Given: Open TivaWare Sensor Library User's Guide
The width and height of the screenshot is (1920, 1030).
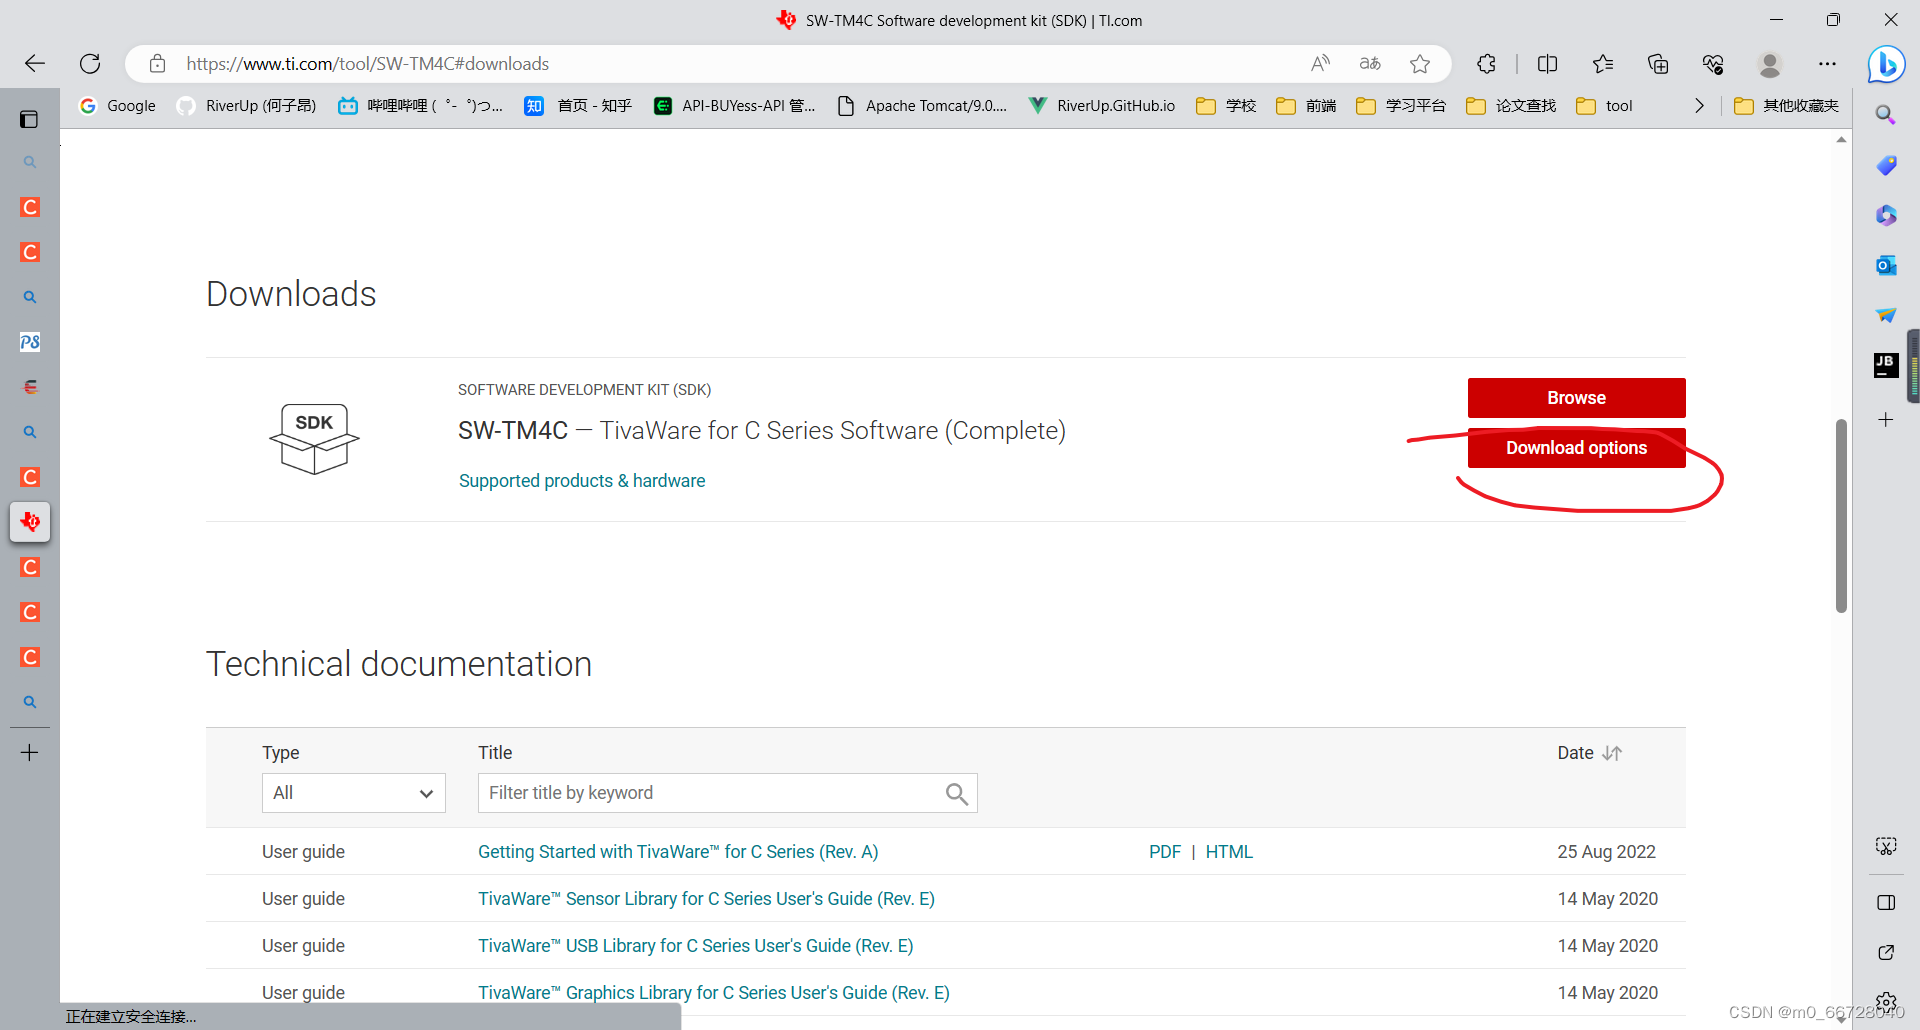Looking at the screenshot, I should [706, 899].
